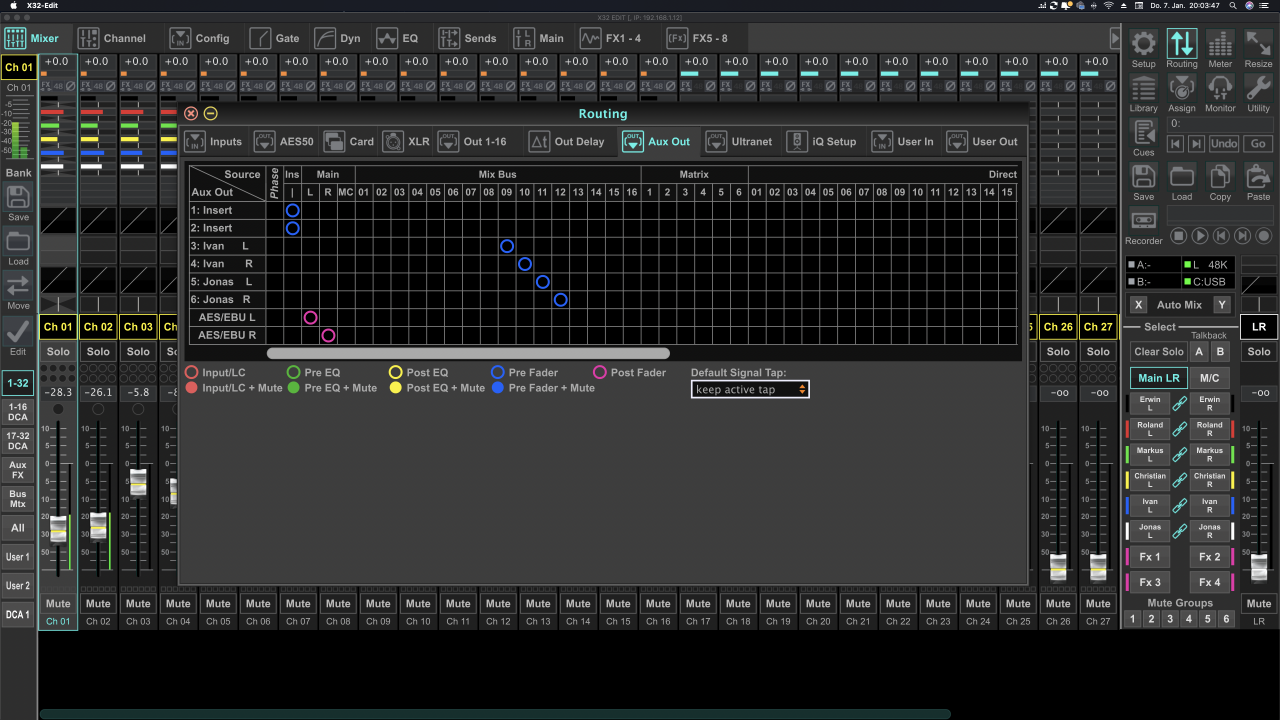Image resolution: width=1280 pixels, height=720 pixels.
Task: Open the Cues icon
Action: [1143, 132]
